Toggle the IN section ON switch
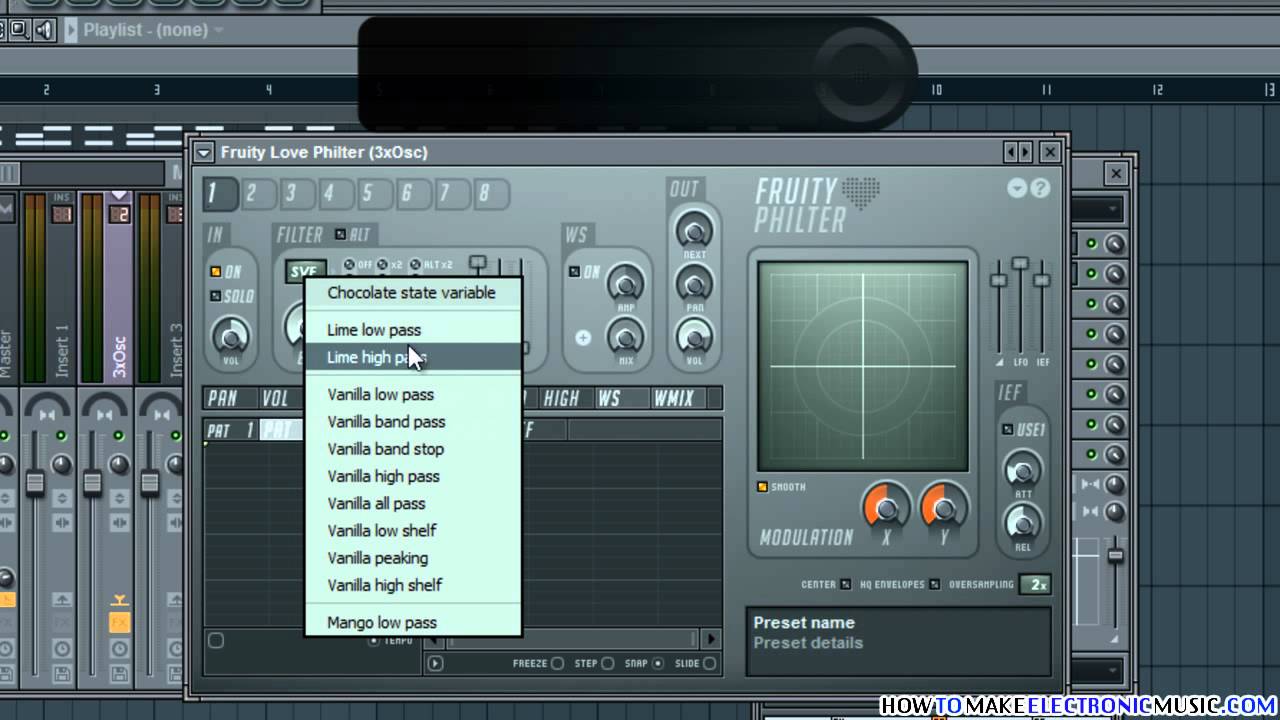Screen dimensions: 1280x720 coord(215,271)
